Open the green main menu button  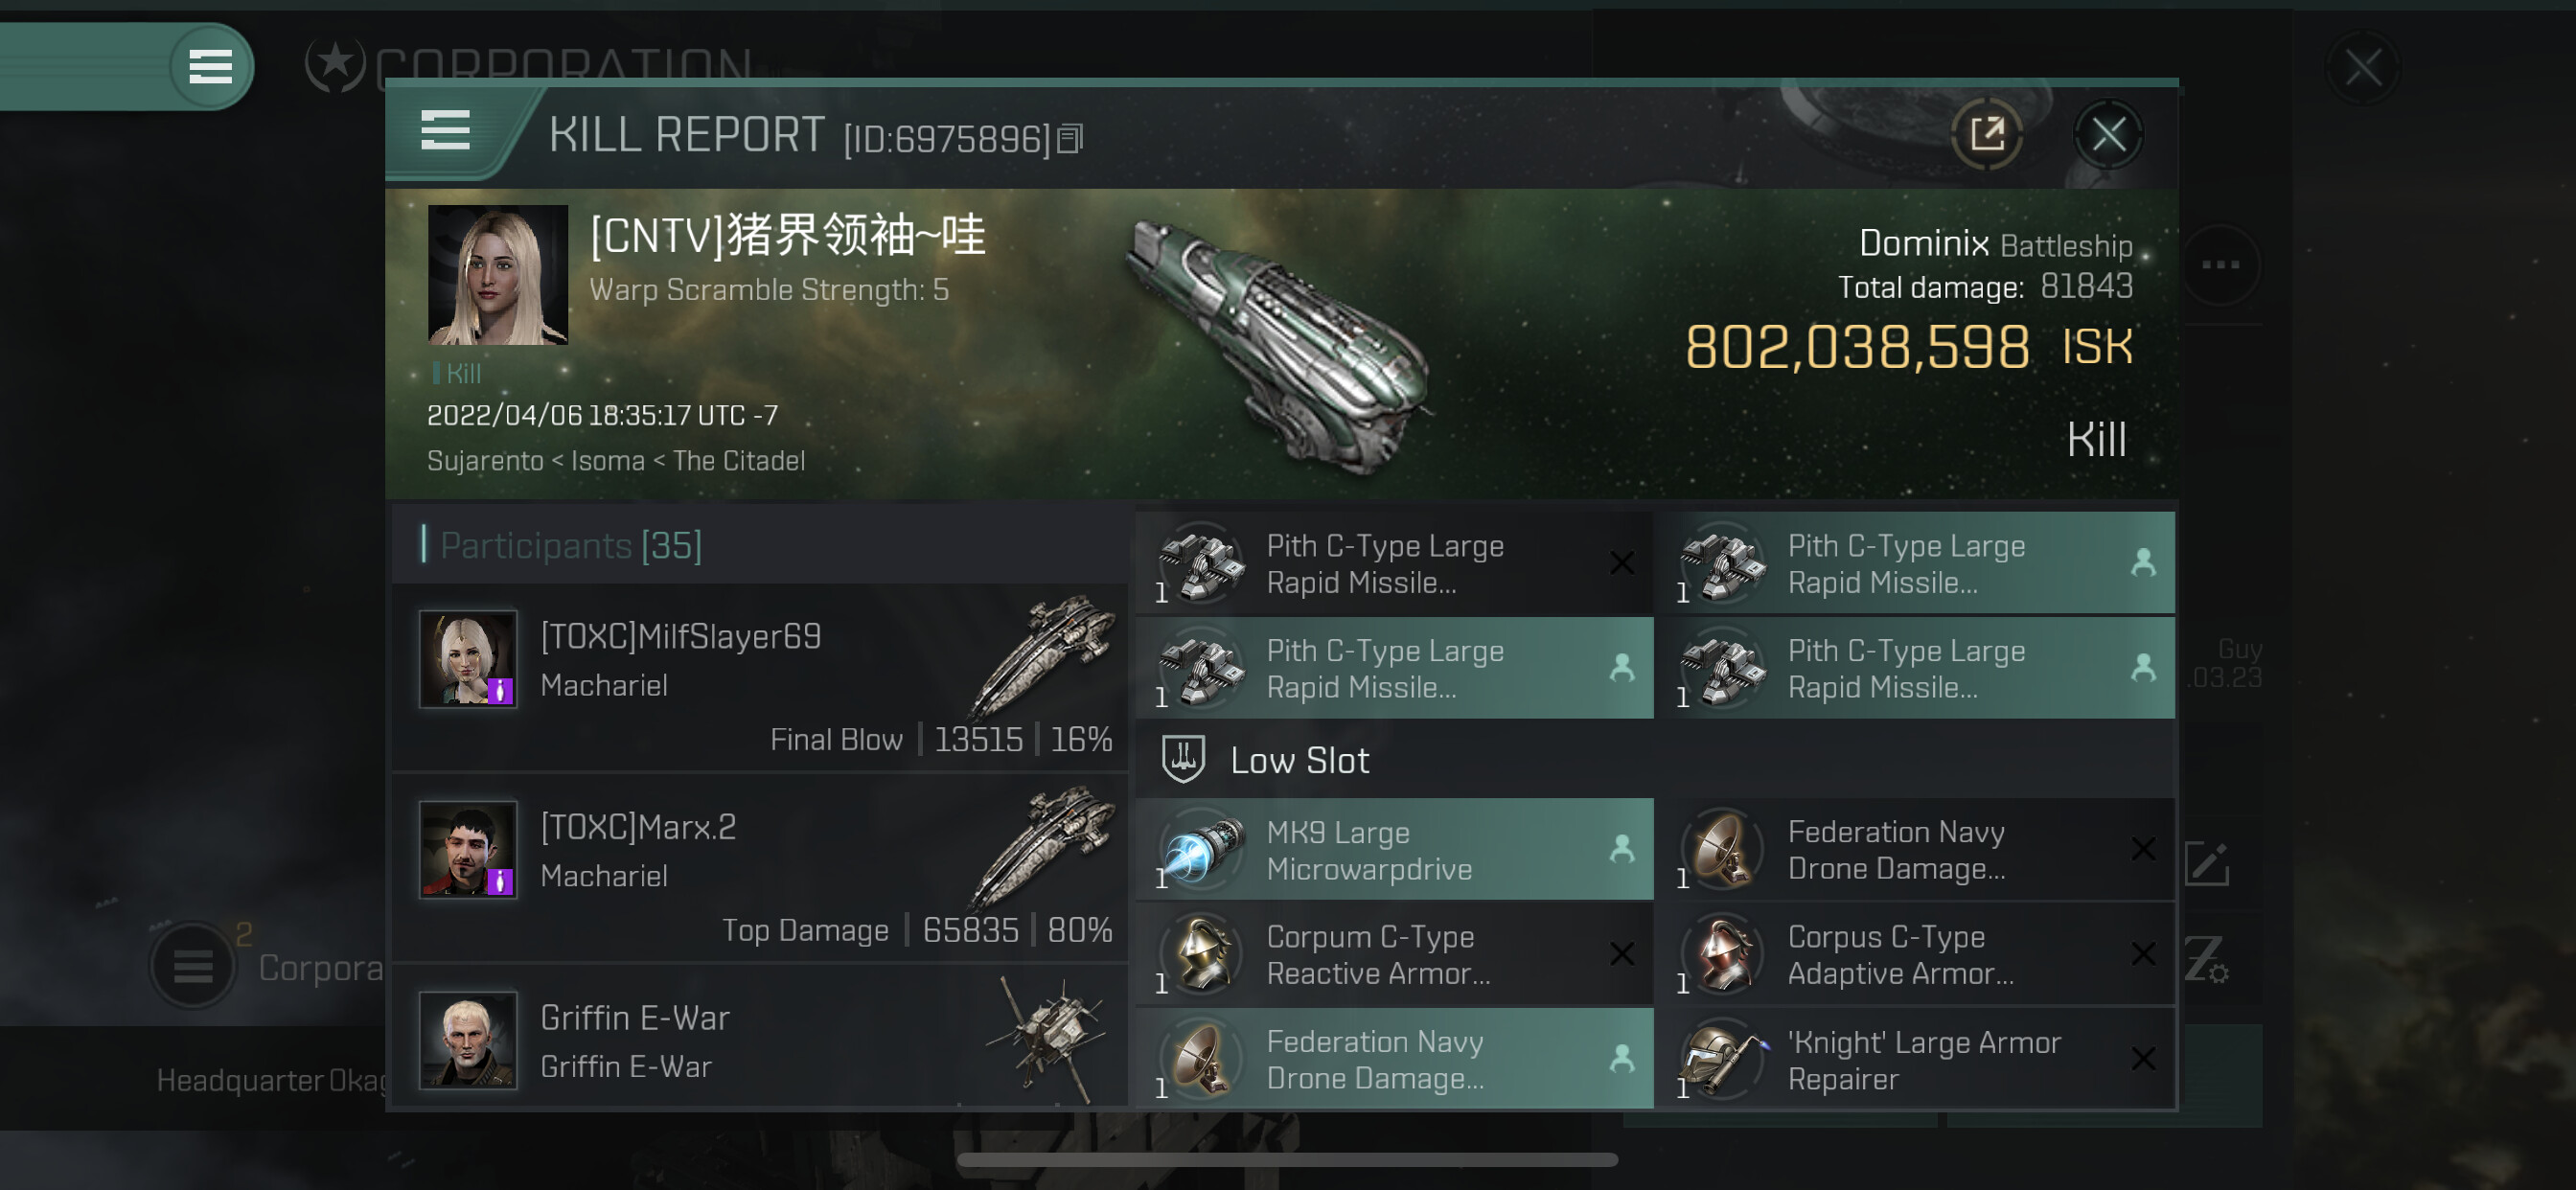(x=211, y=67)
